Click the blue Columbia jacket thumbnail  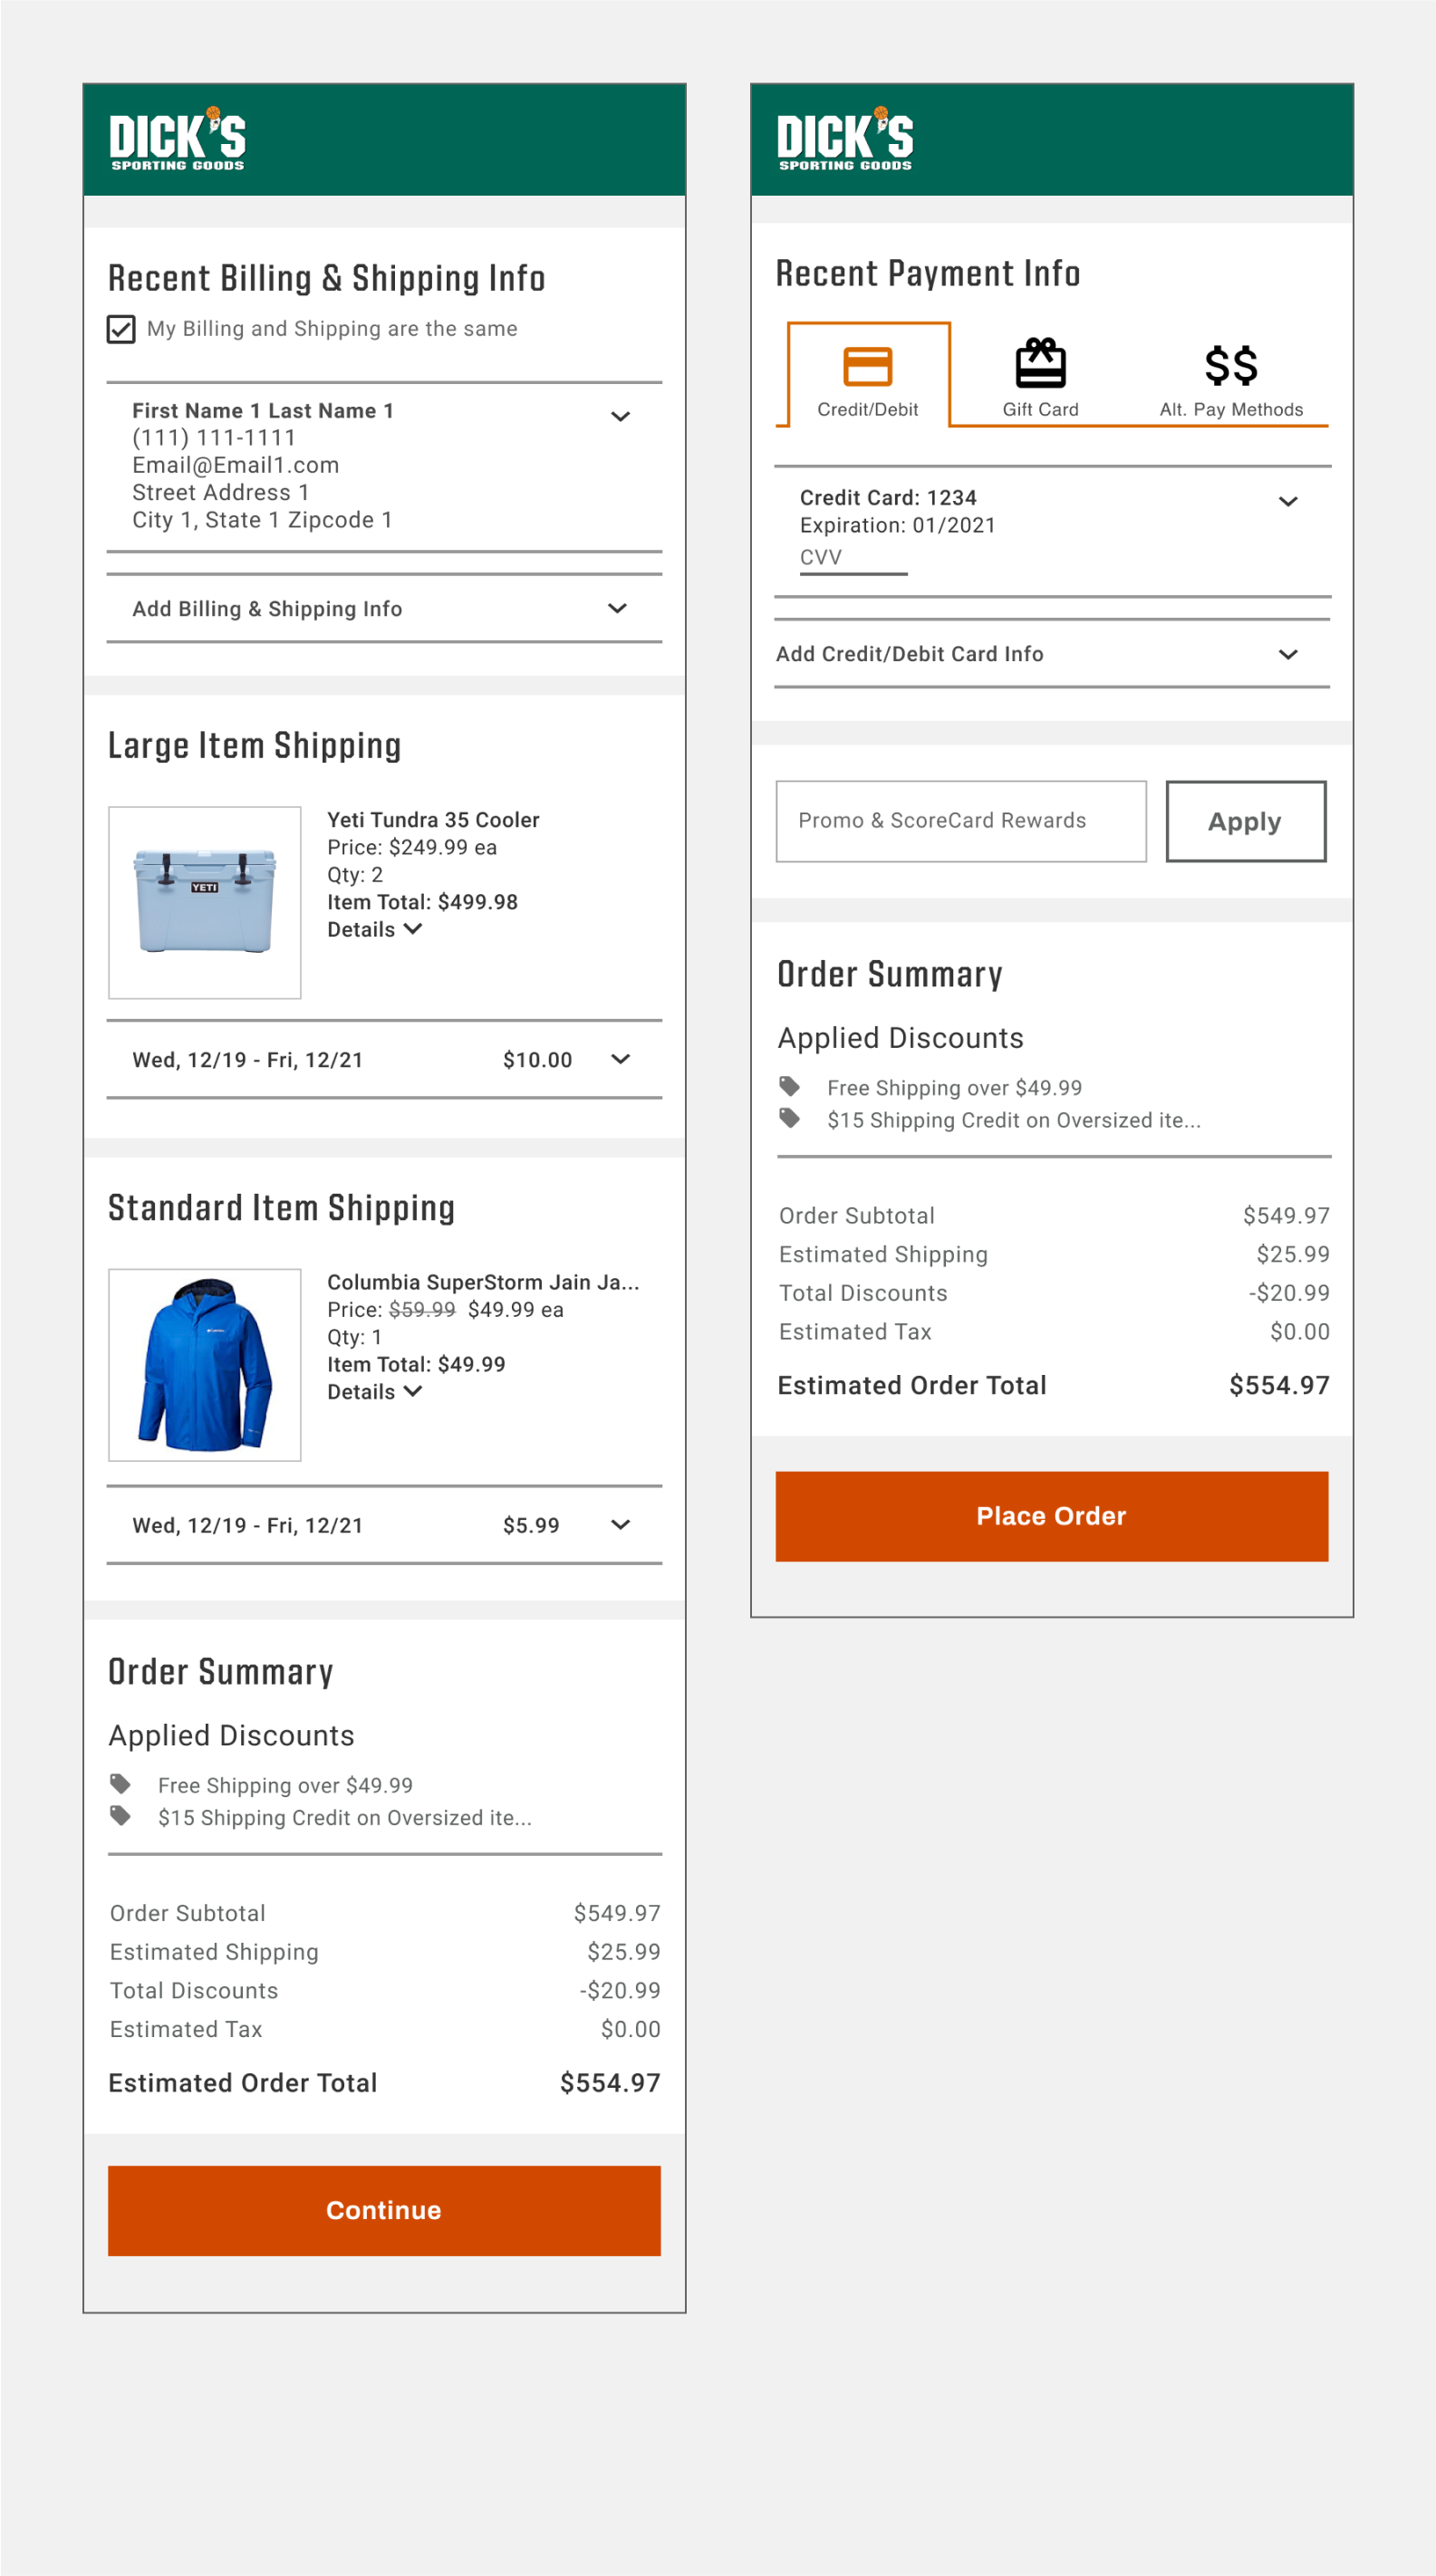tap(205, 1364)
